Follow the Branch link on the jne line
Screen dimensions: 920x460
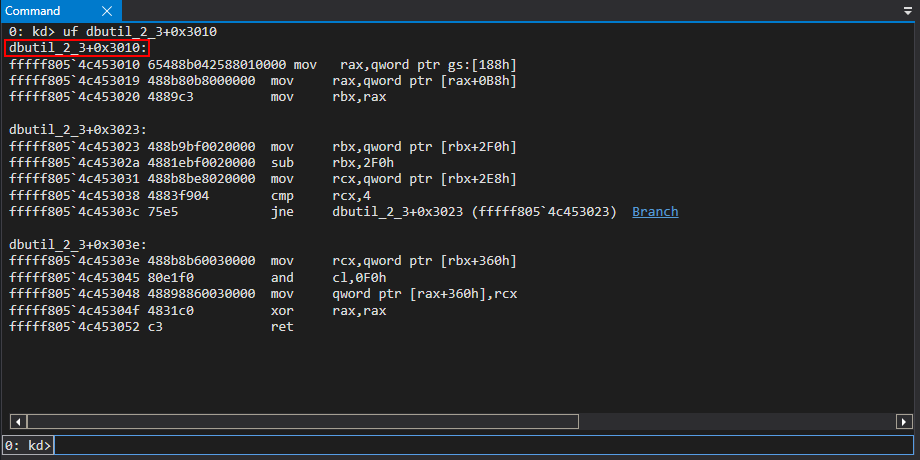[655, 212]
